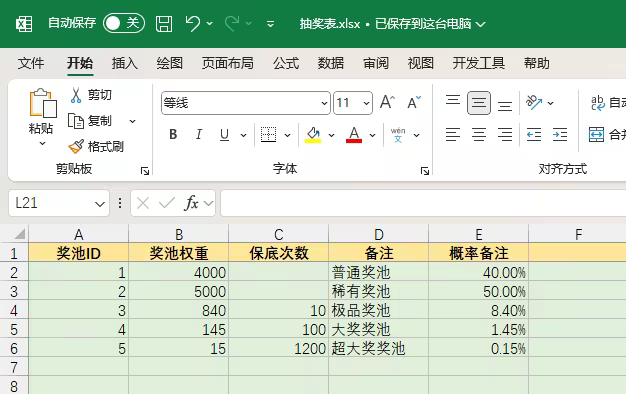Click the 剪切 (Cut) scissors button

[91, 95]
